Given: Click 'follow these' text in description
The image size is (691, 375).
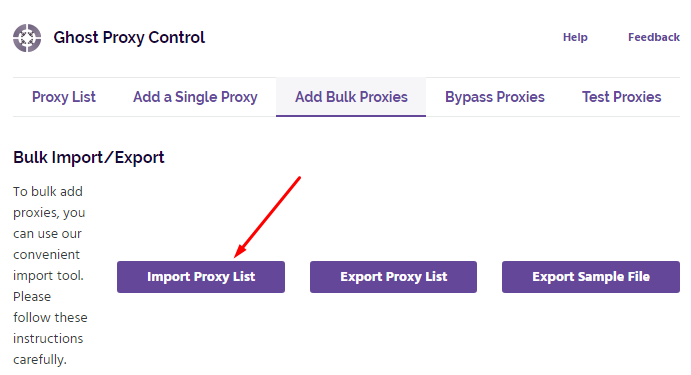Looking at the screenshot, I should 50,317.
